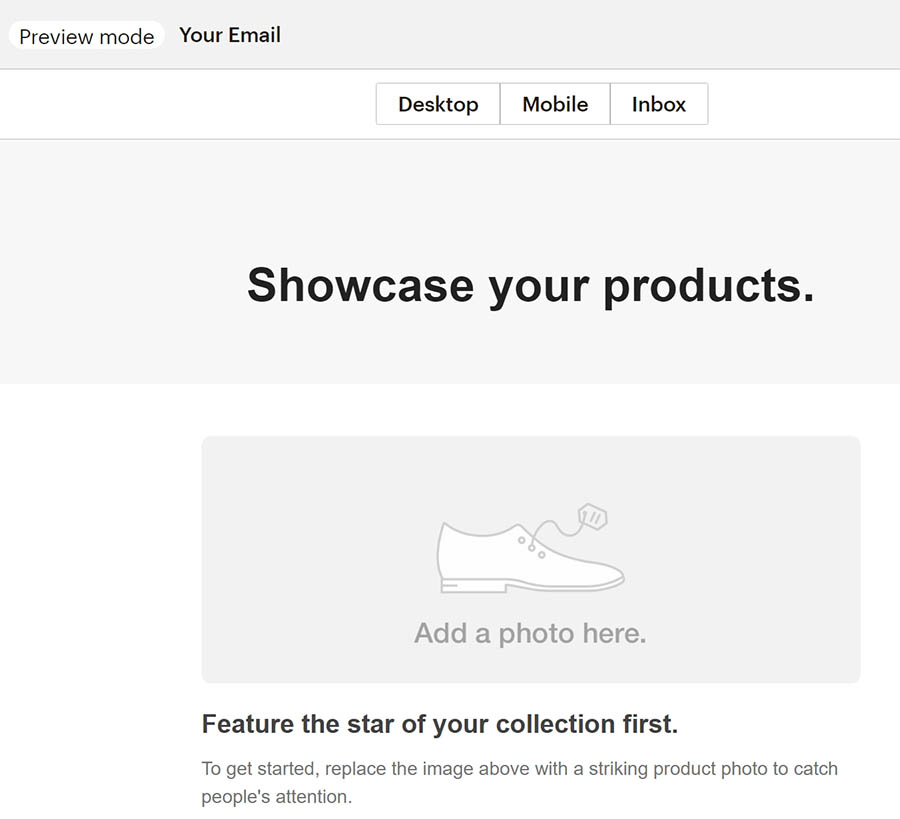Click the 'To get started' paragraph text

[519, 769]
